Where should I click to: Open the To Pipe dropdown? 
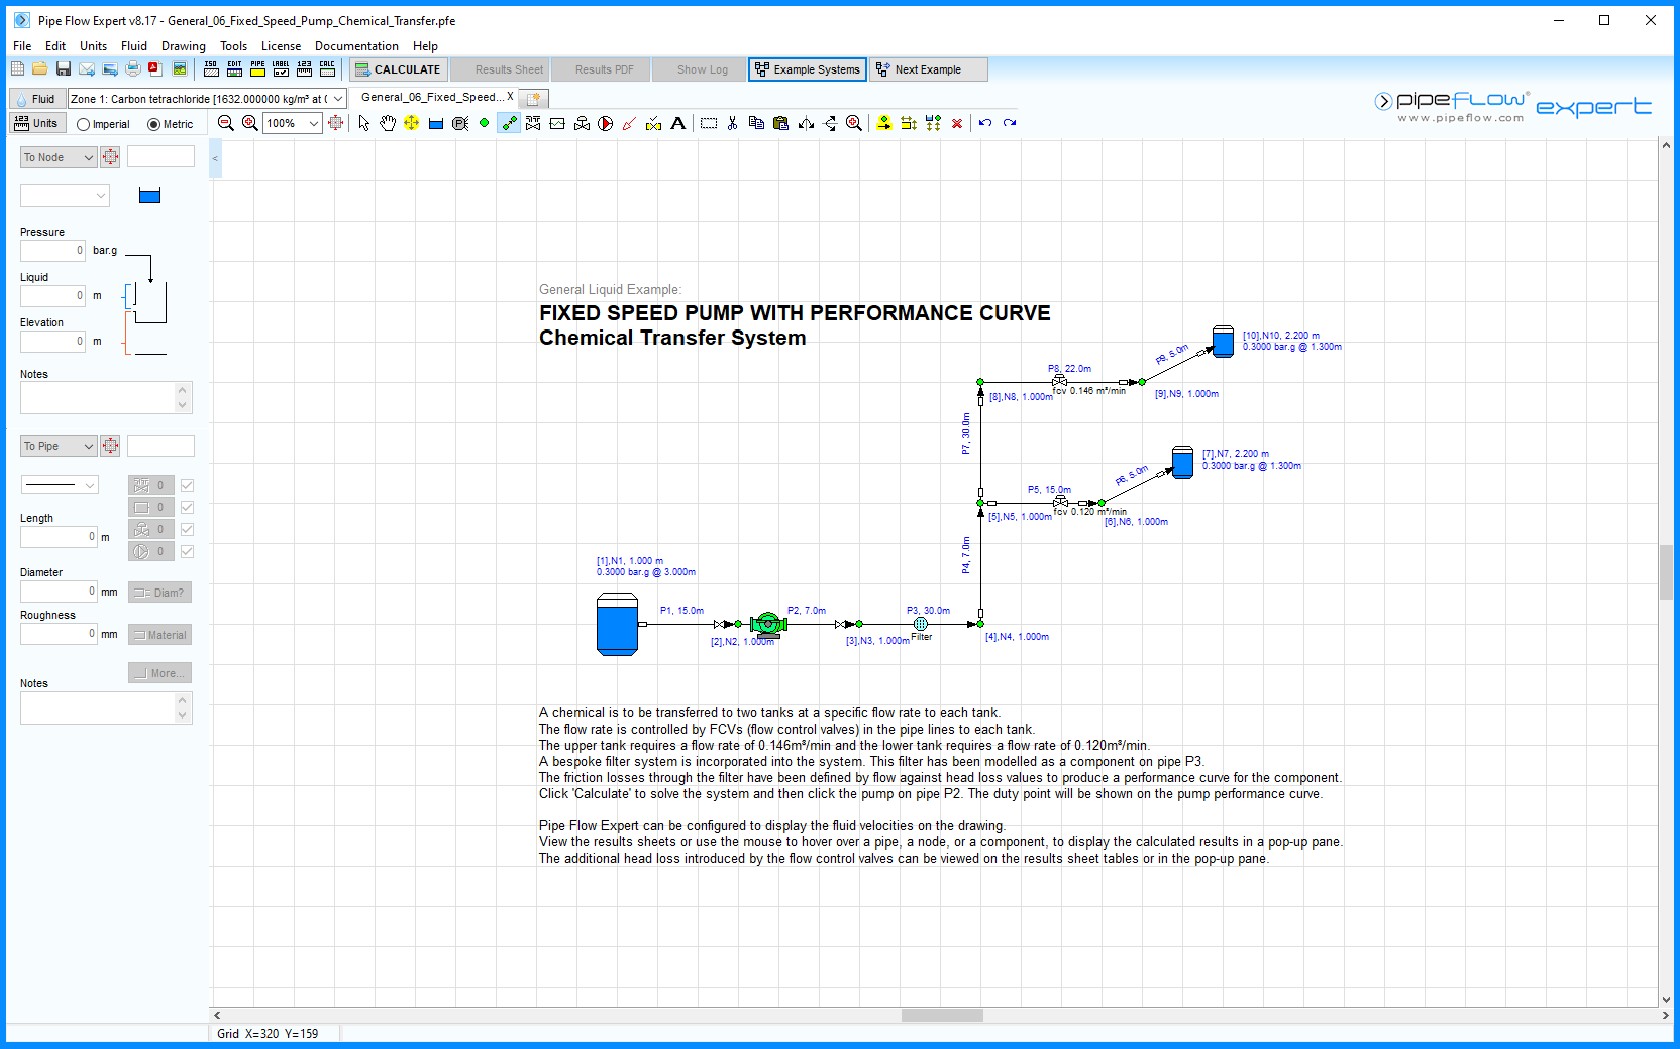point(58,446)
